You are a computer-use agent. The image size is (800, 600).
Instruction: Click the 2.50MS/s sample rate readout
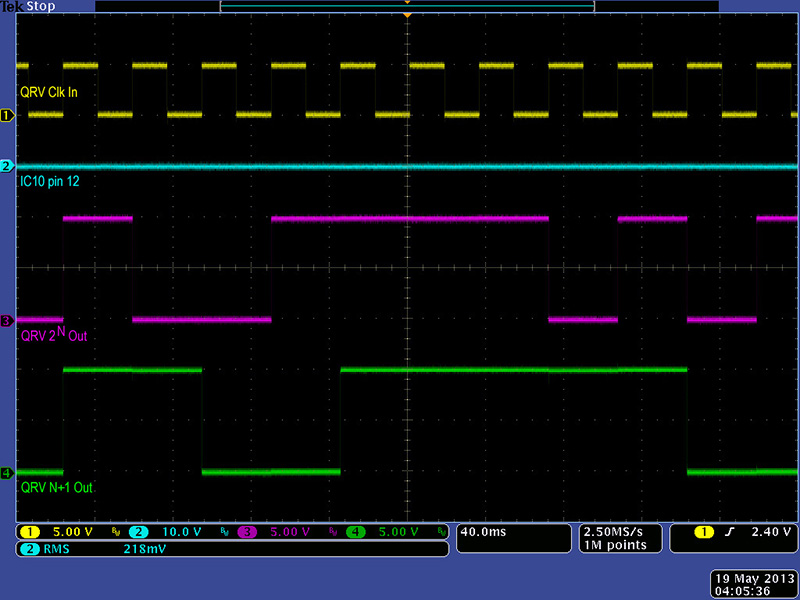tap(614, 532)
